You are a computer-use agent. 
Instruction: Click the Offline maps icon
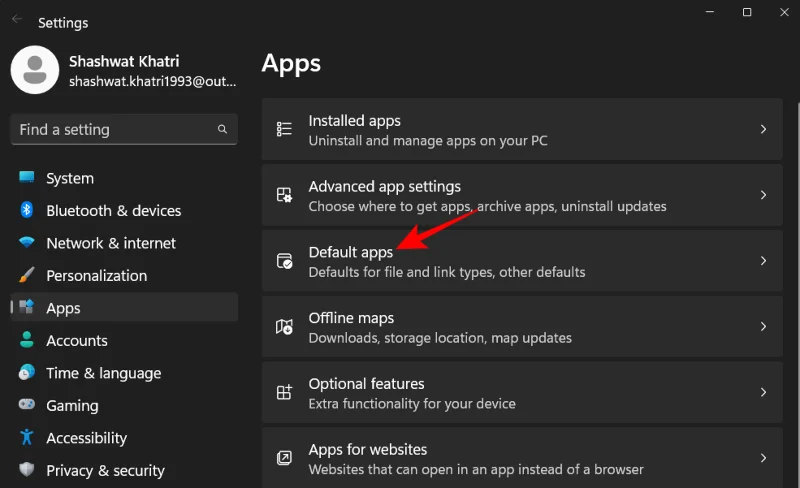point(284,327)
